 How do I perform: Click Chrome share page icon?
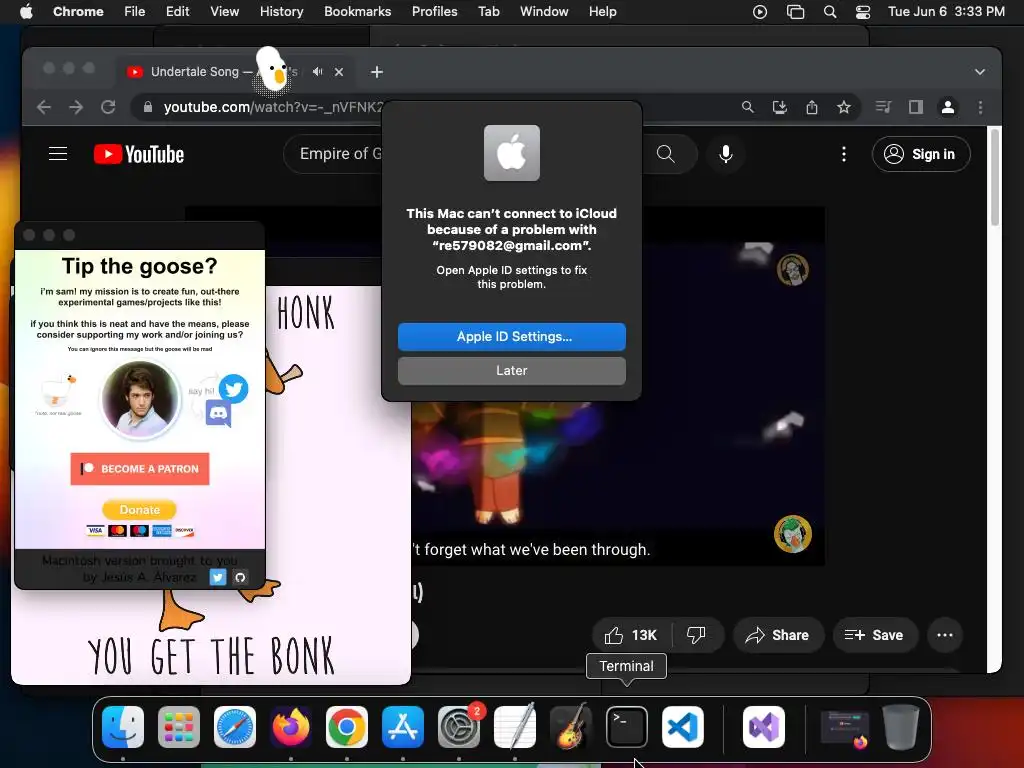pos(812,107)
